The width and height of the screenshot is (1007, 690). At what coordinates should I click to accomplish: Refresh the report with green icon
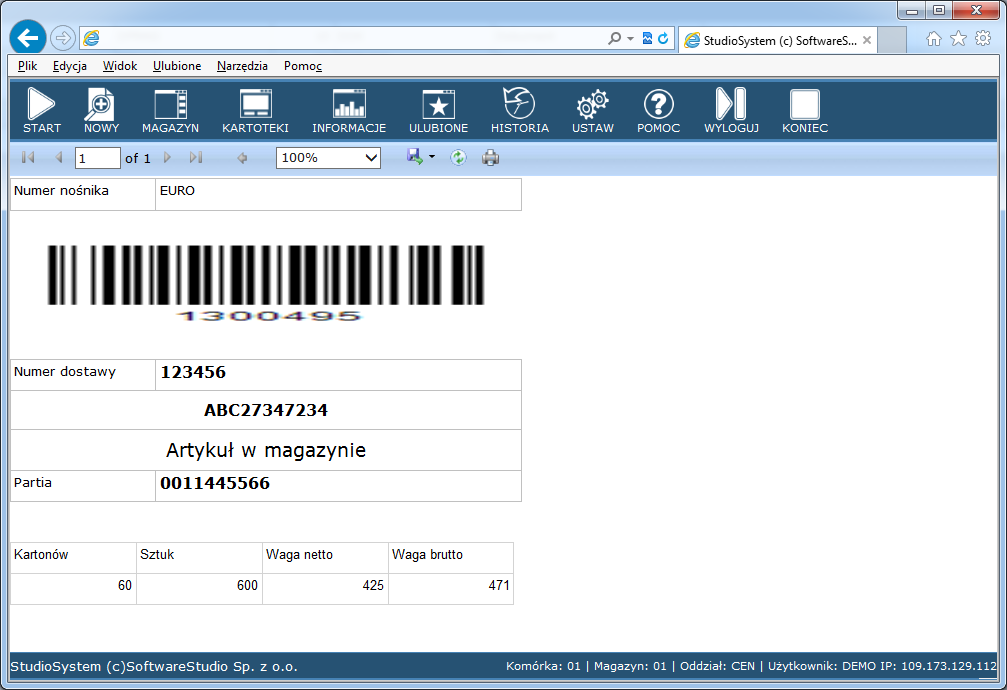click(x=458, y=157)
